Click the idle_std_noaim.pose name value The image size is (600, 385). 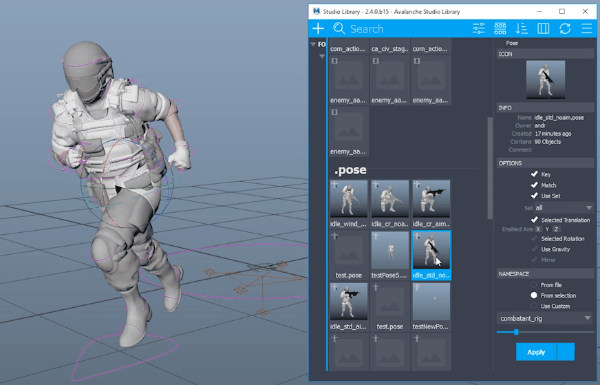(x=559, y=117)
